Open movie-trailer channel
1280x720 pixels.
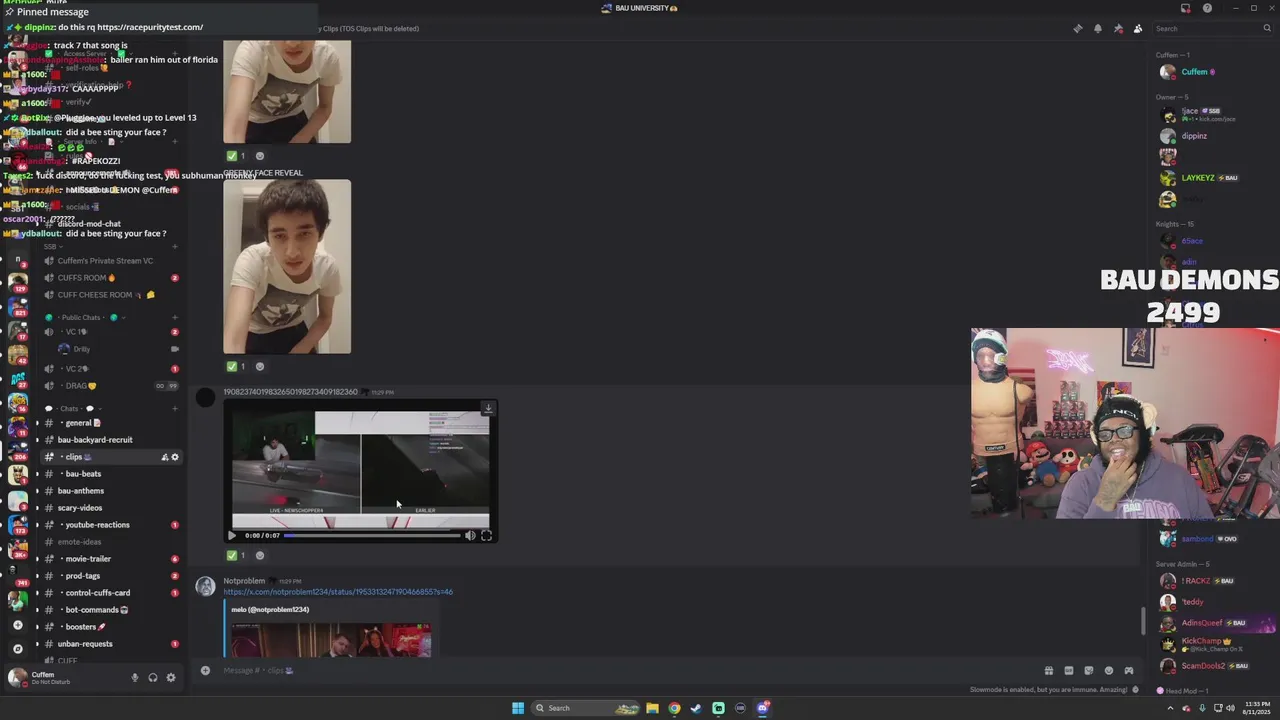(110, 559)
